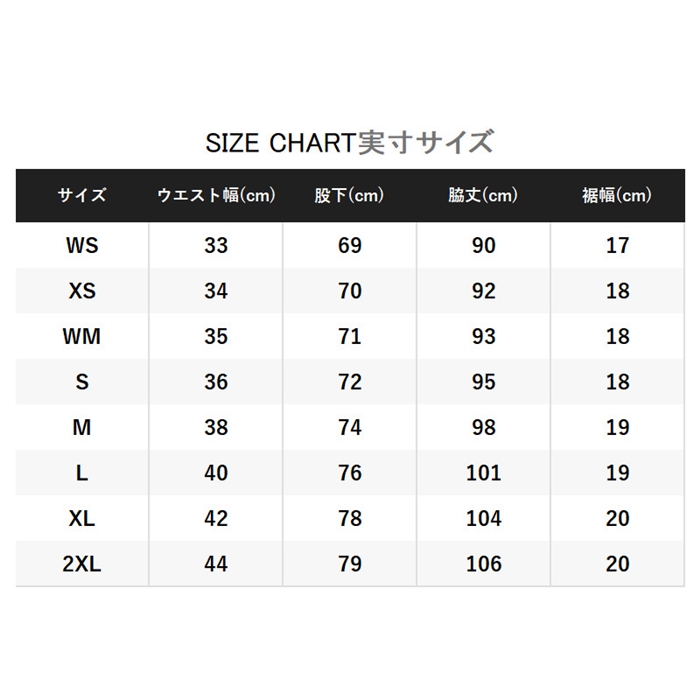Select the WS size row label
Image resolution: width=700 pixels, height=700 pixels.
(82, 245)
